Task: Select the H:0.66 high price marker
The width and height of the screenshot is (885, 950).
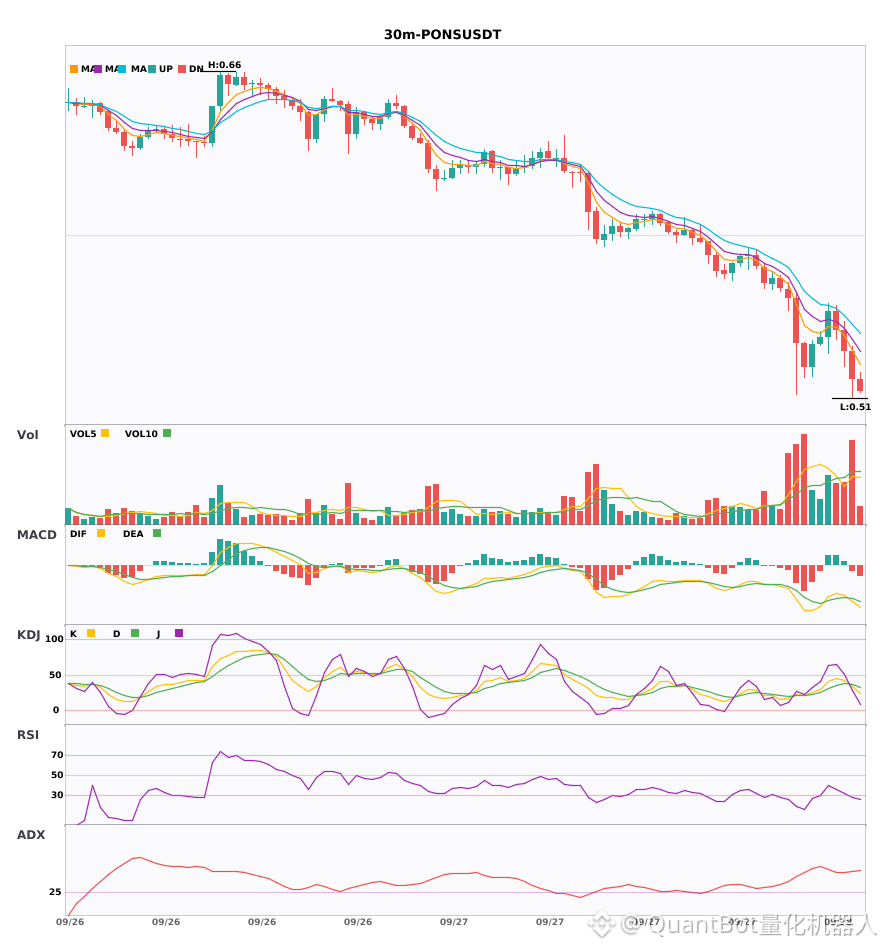Action: tap(224, 65)
